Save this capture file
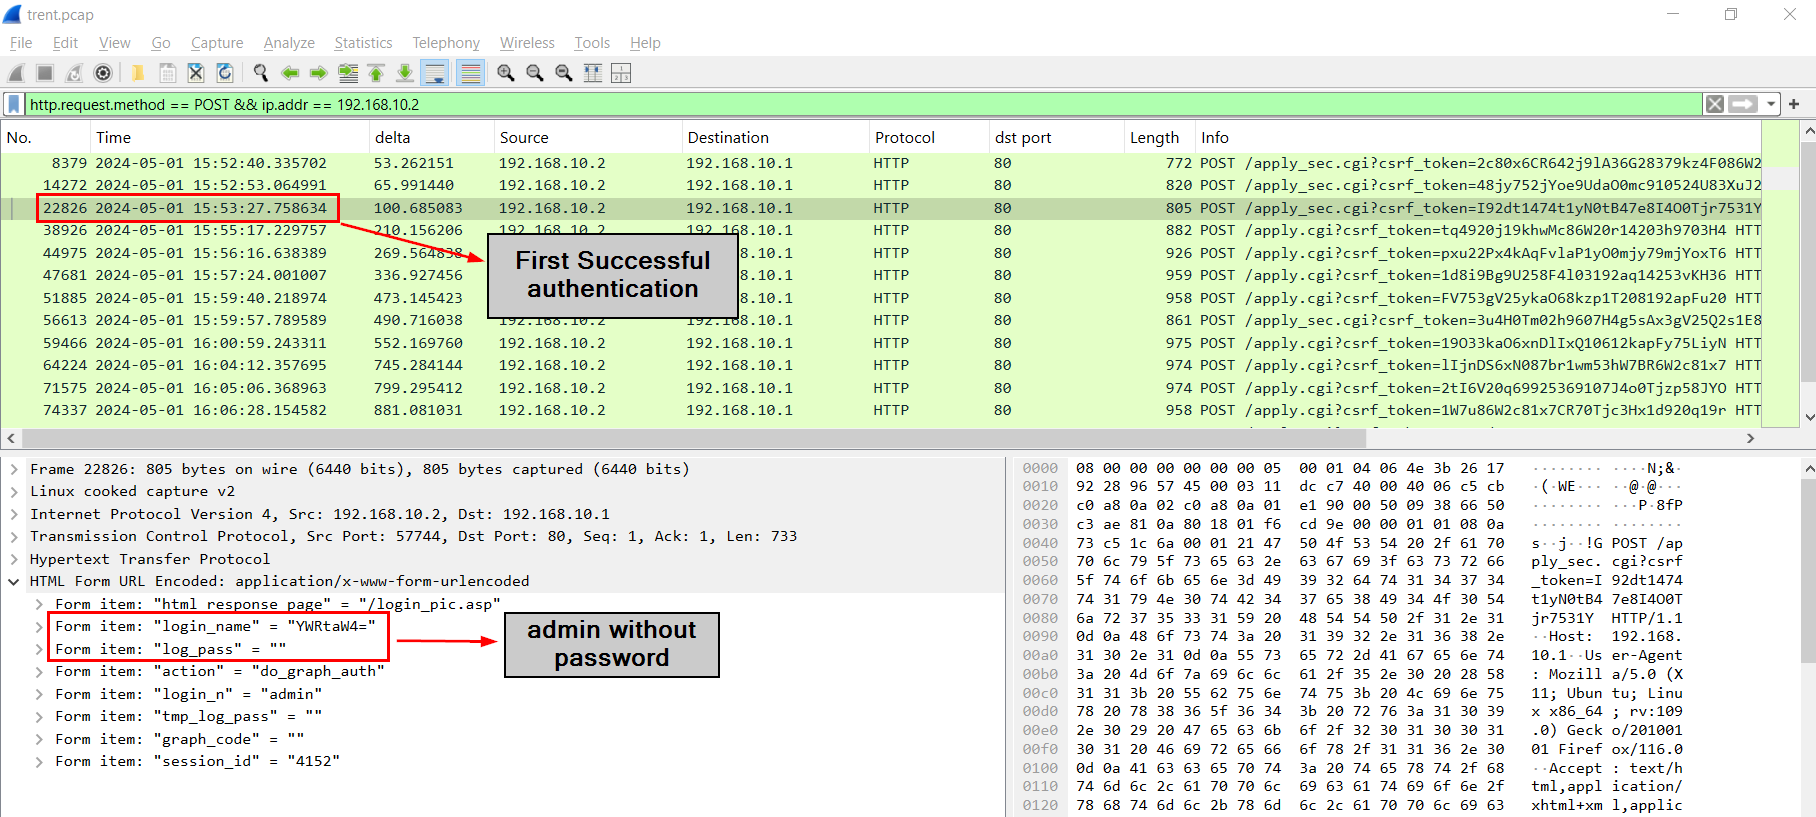 coord(167,73)
